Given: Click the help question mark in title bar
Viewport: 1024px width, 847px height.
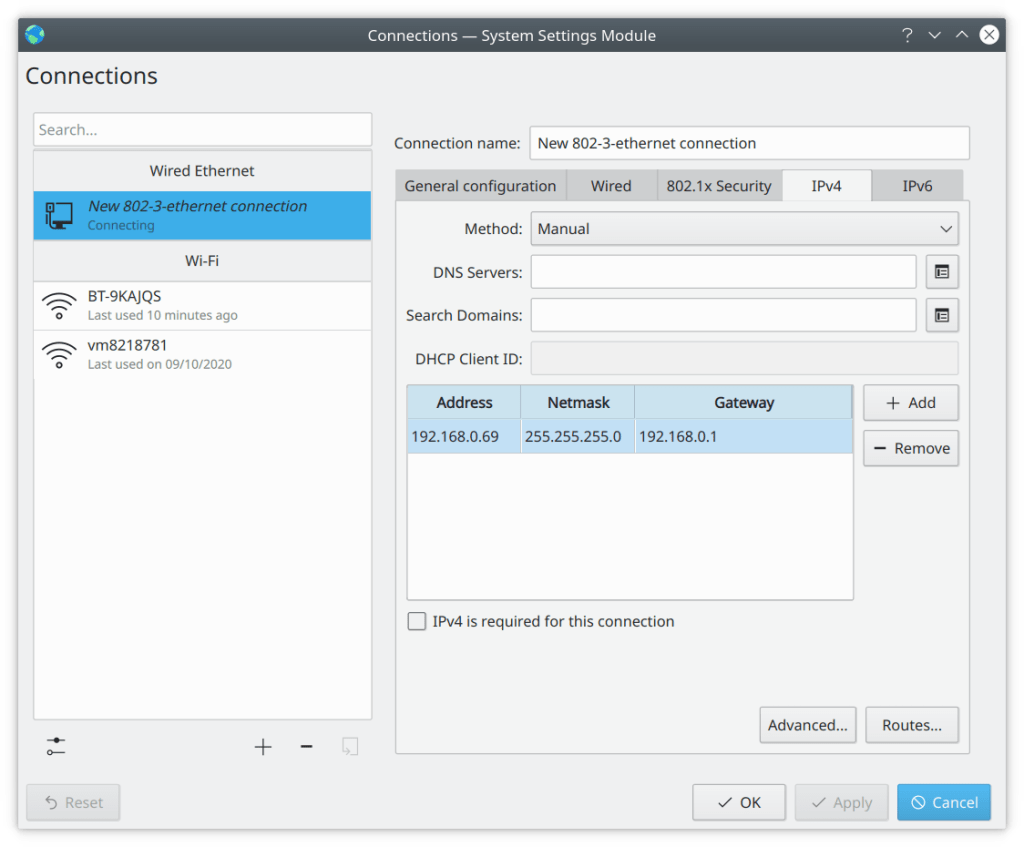Looking at the screenshot, I should pyautogui.click(x=907, y=35).
